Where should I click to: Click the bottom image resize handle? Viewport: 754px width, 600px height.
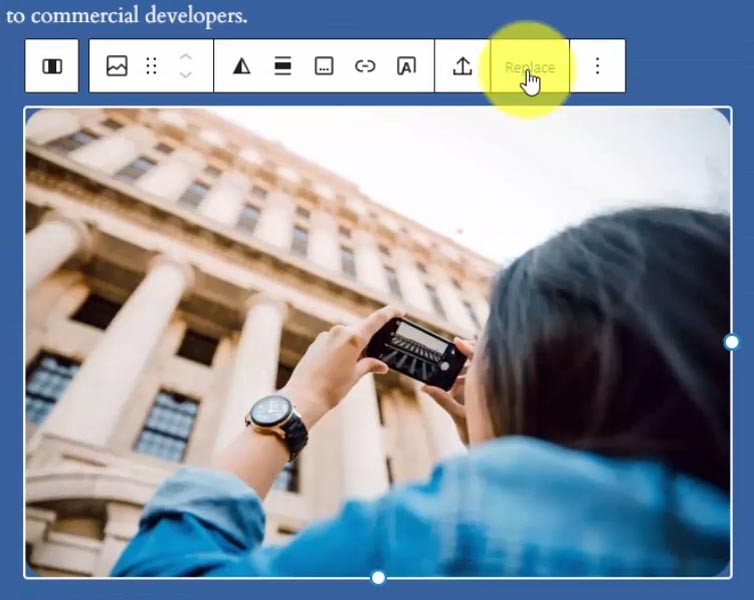point(378,577)
